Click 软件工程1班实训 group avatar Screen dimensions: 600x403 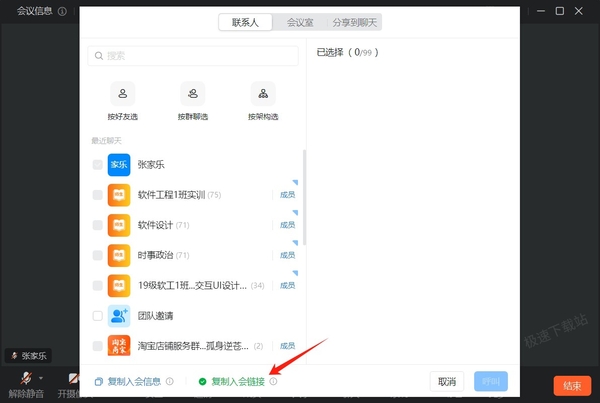coord(119,195)
